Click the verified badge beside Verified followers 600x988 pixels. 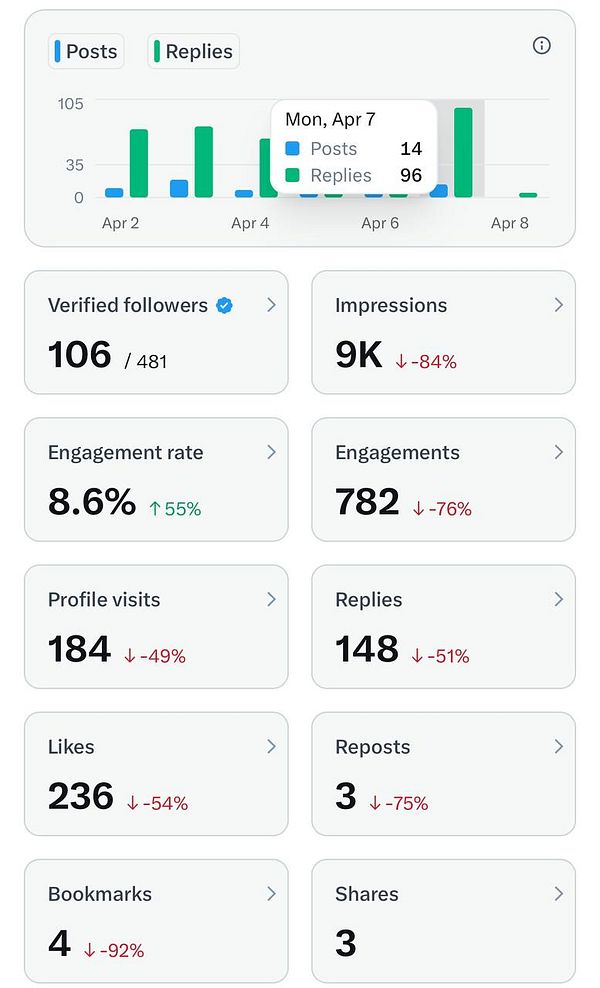(x=225, y=306)
